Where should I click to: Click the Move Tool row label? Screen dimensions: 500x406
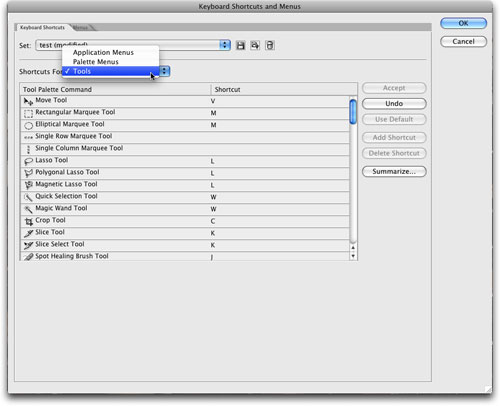[51, 100]
